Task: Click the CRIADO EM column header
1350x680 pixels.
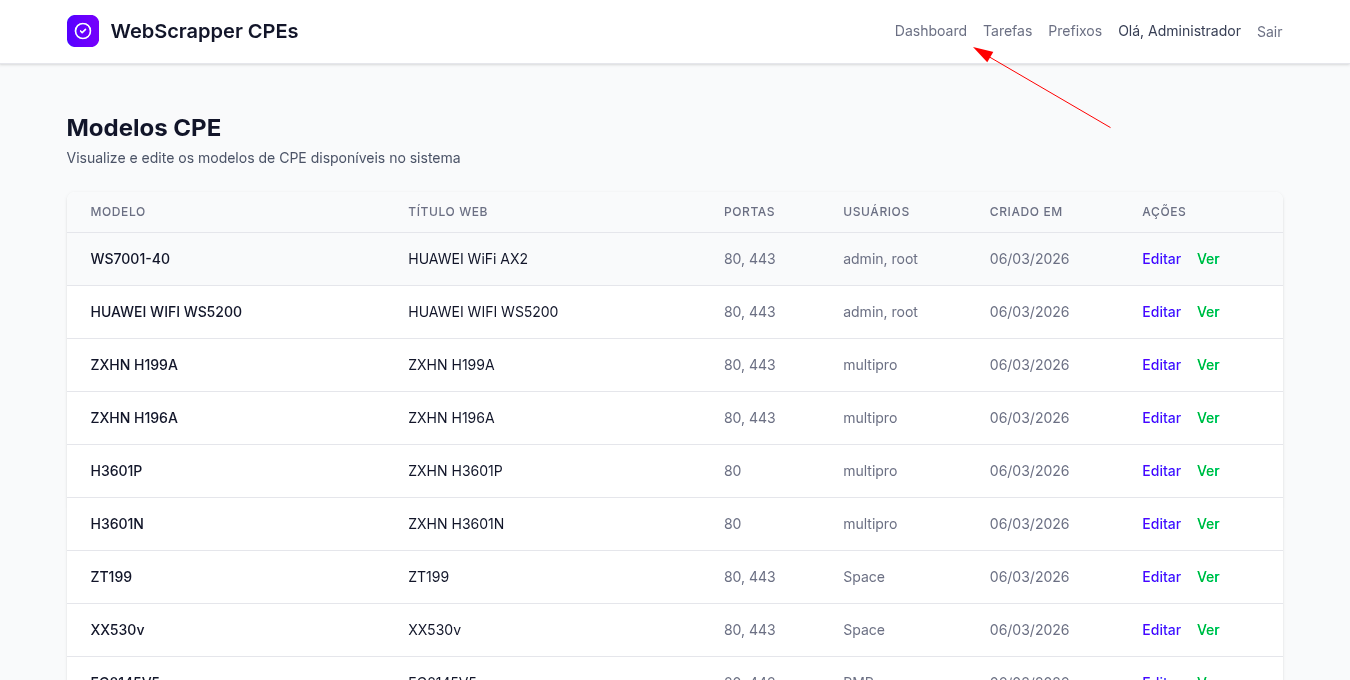Action: 1026,211
